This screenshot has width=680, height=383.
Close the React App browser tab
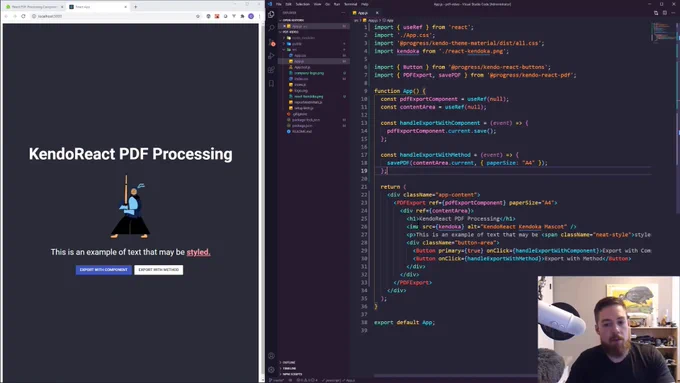pyautogui.click(x=126, y=7)
